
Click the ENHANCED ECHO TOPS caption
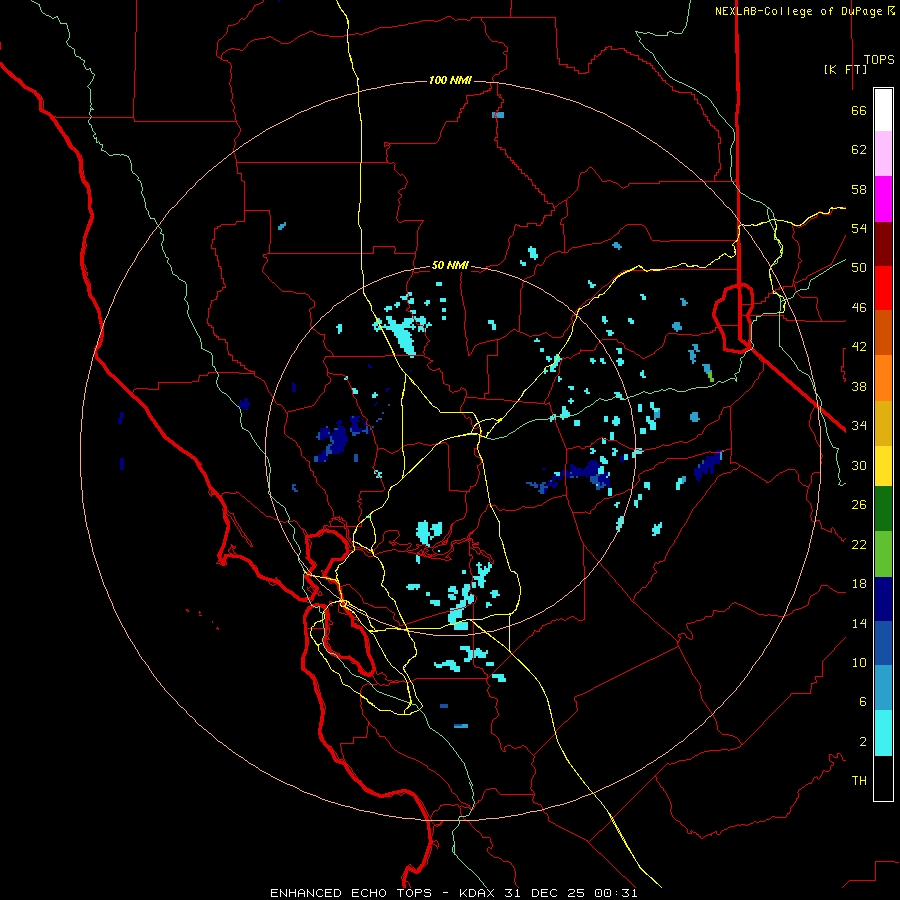[x=351, y=893]
